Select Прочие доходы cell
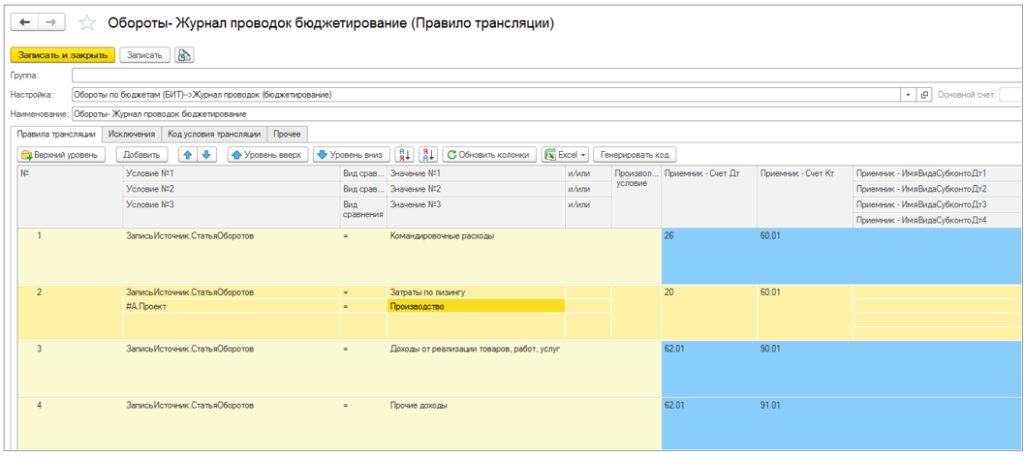The width and height of the screenshot is (1024, 459). pos(476,405)
